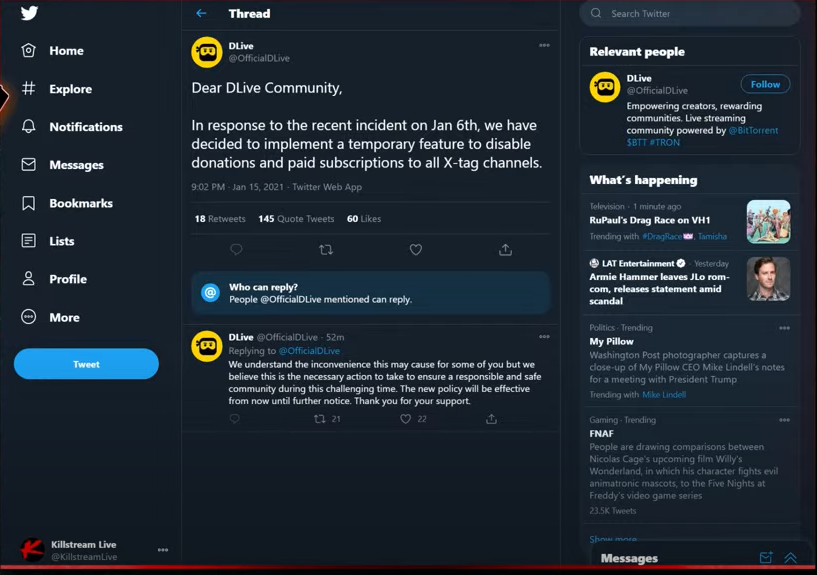
Task: Reply to the main DLive tweet
Action: coord(236,250)
